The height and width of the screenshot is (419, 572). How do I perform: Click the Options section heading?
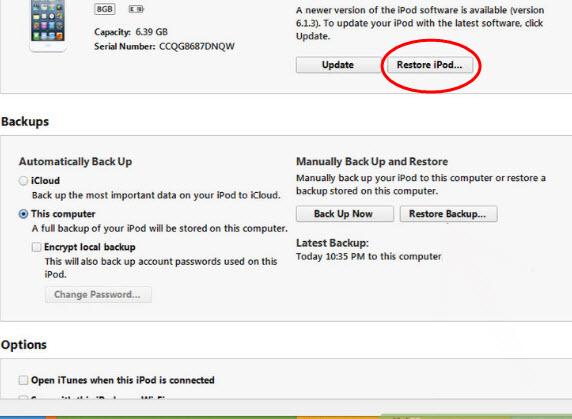coord(24,345)
